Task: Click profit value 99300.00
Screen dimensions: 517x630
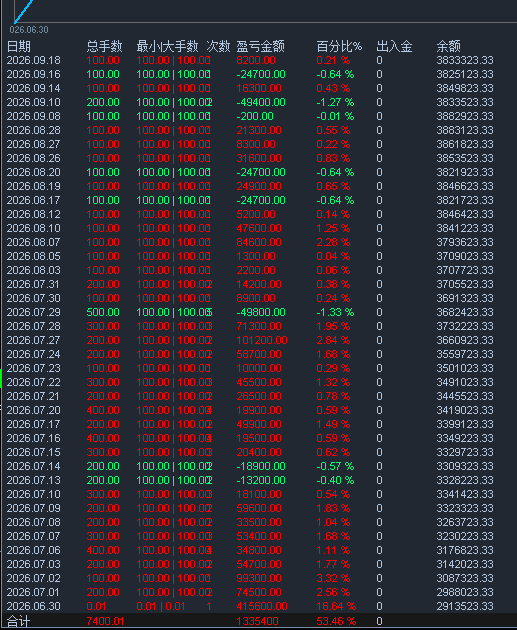Action: [x=259, y=578]
